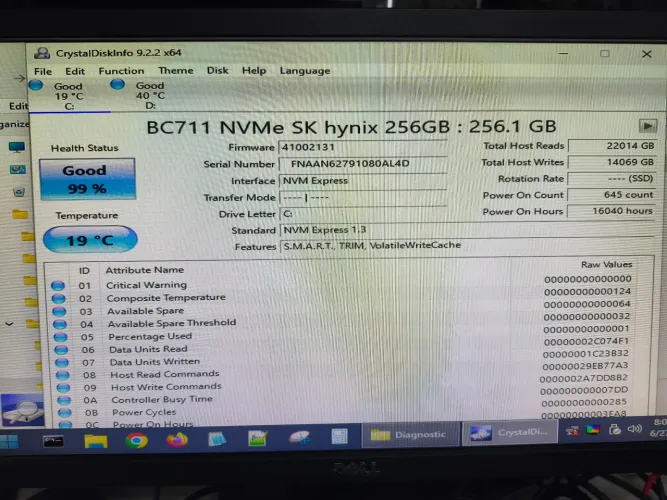Click the Transfer Mode field
The image size is (667, 500).
pos(362,197)
